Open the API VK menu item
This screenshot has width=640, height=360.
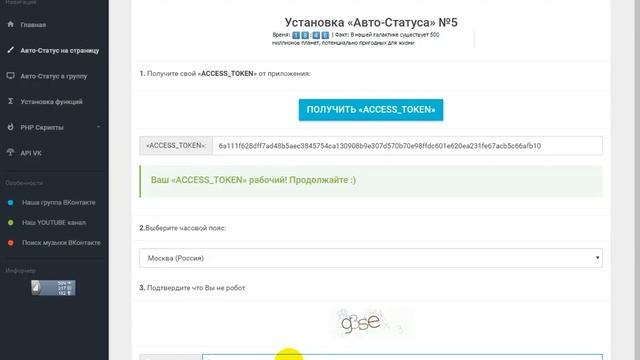click(x=31, y=153)
